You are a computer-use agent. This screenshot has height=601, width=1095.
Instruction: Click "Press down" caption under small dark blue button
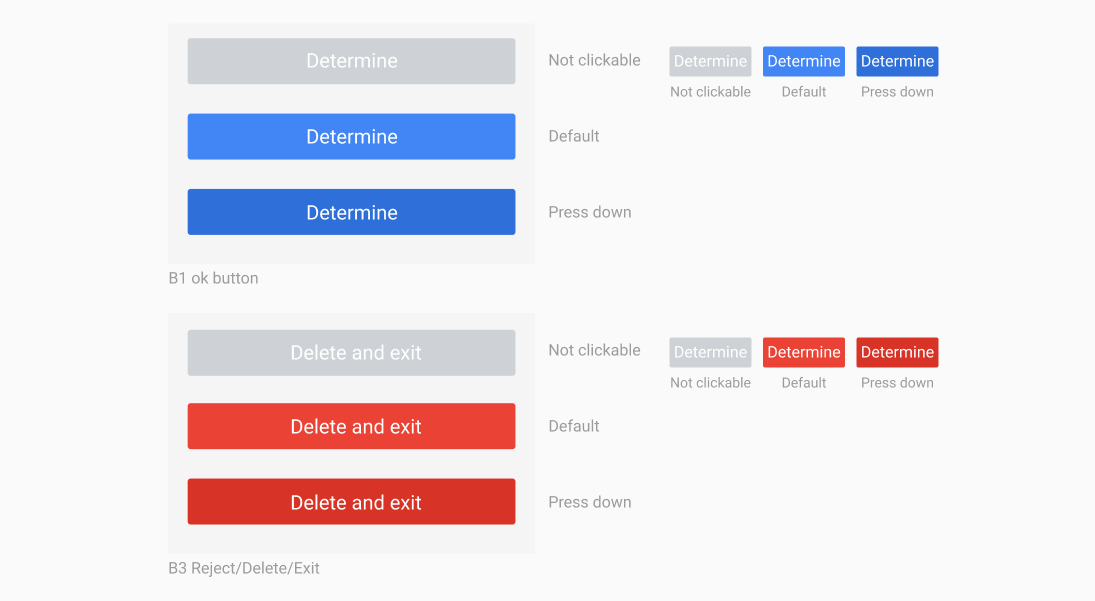[x=897, y=92]
